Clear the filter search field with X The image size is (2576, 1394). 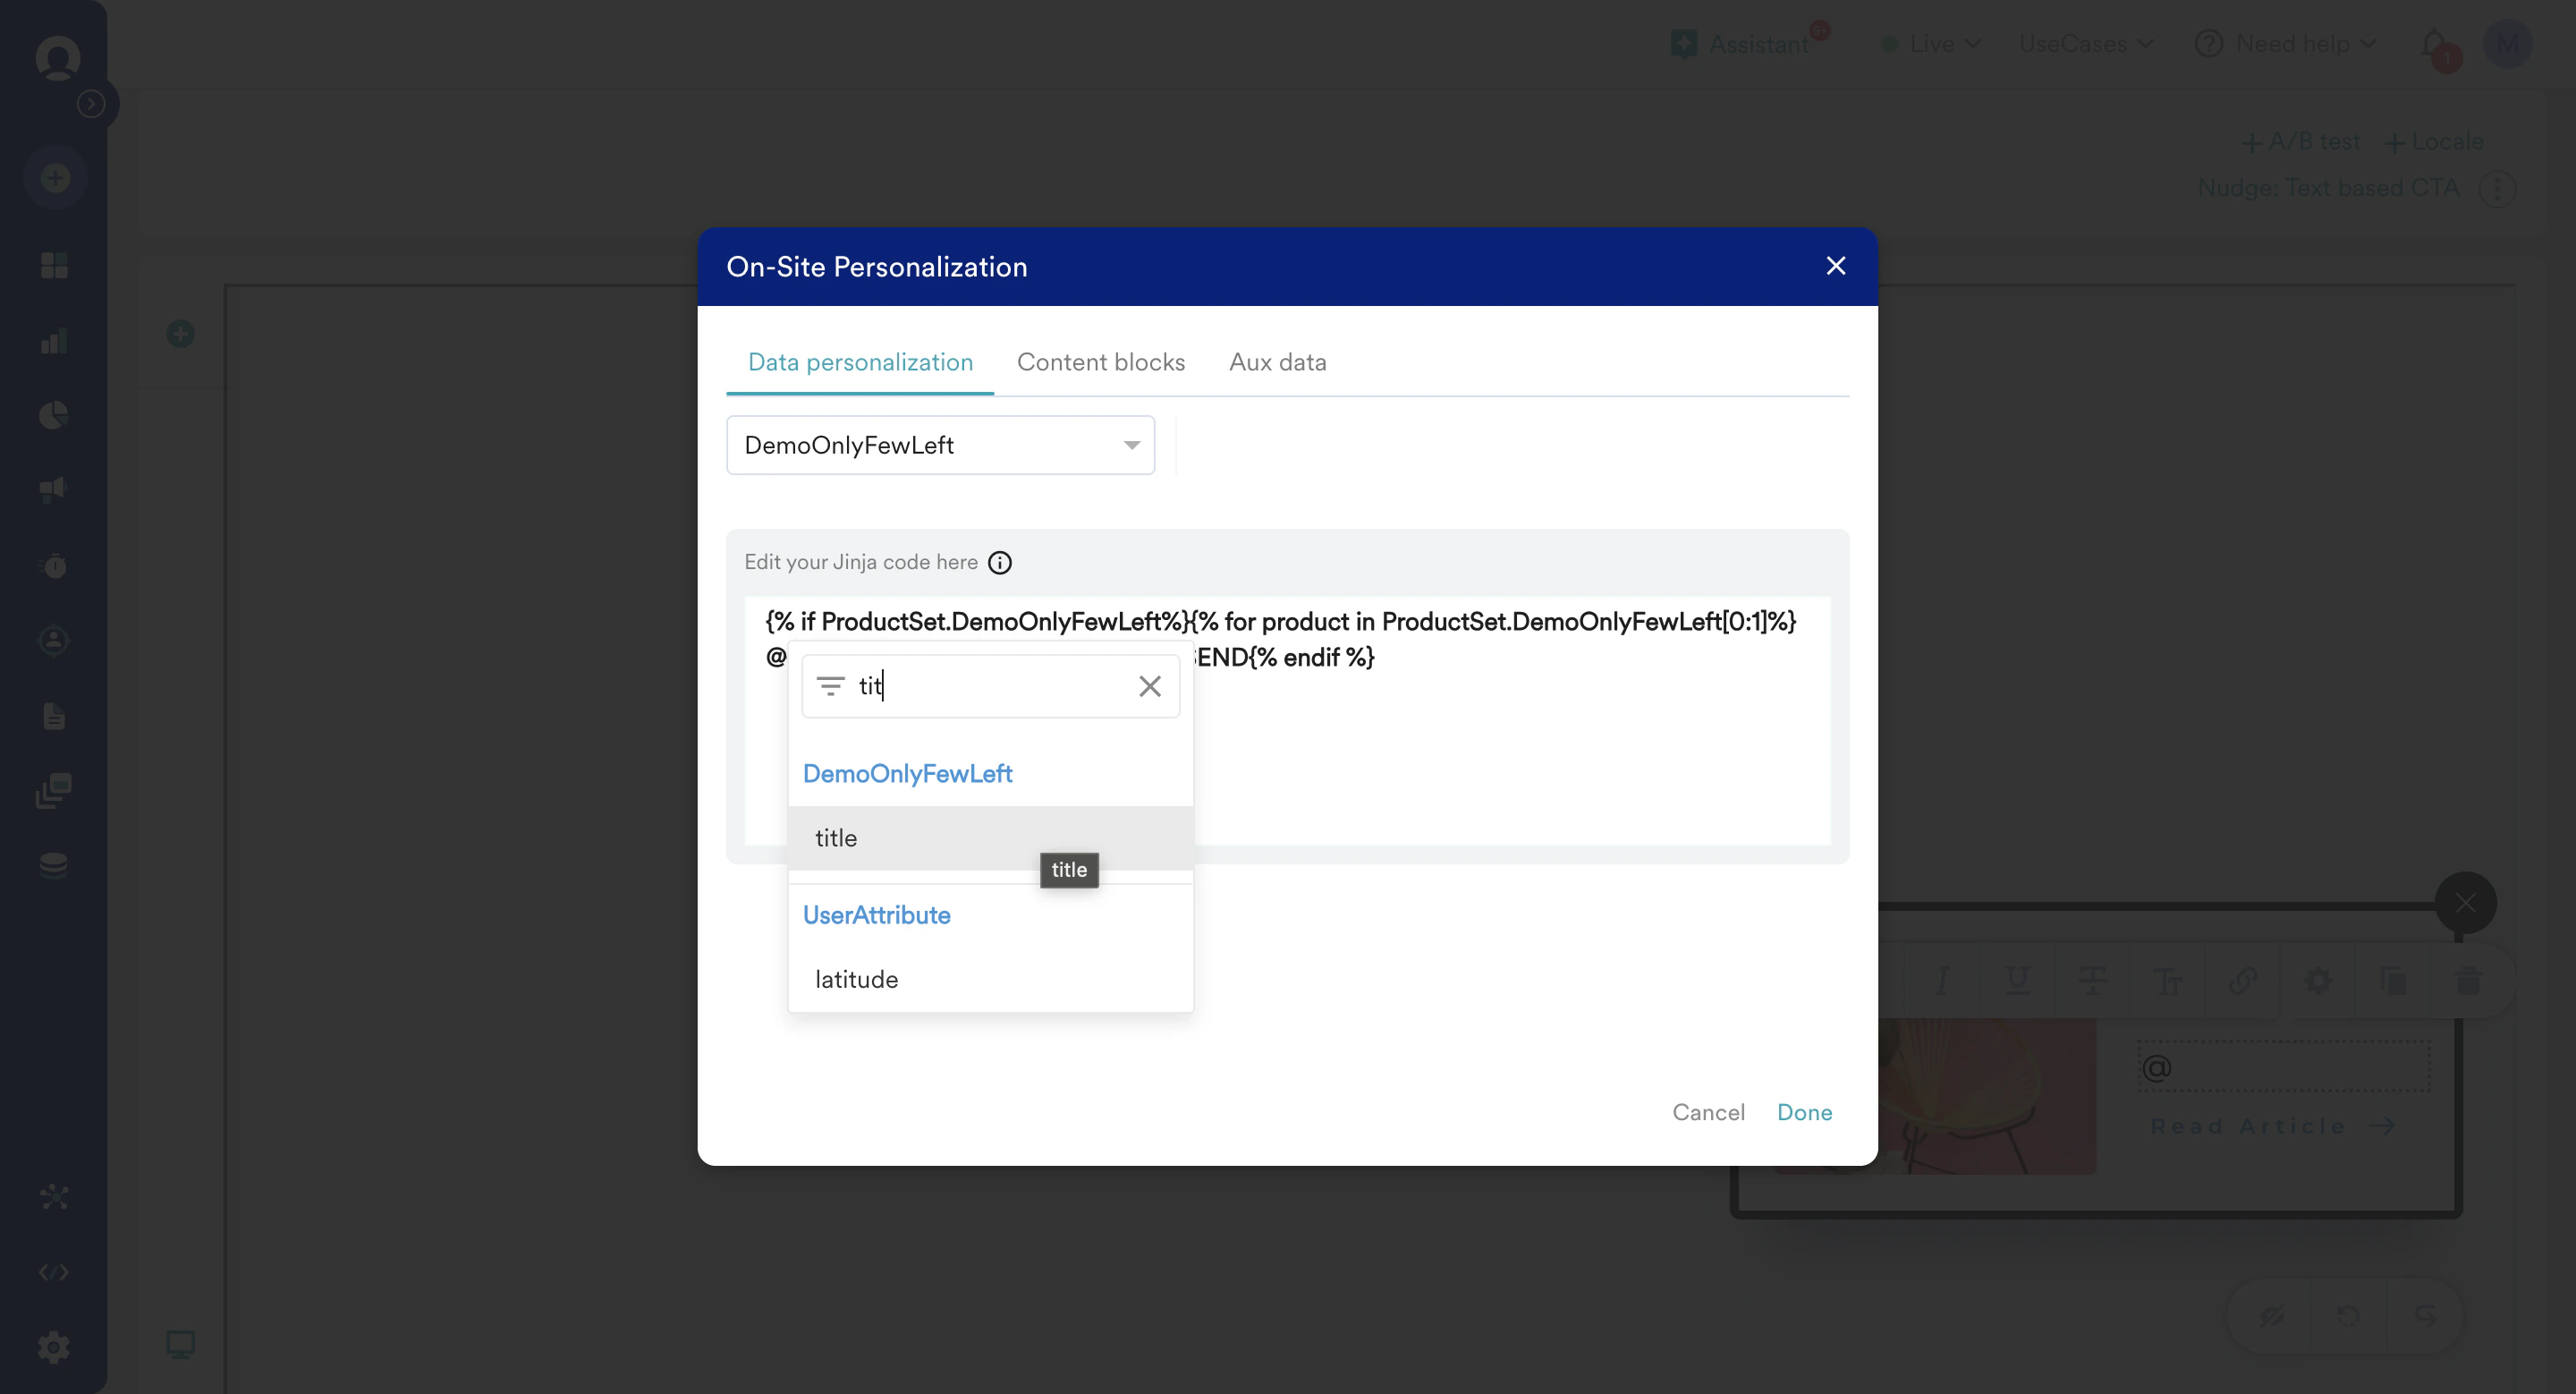coord(1149,686)
